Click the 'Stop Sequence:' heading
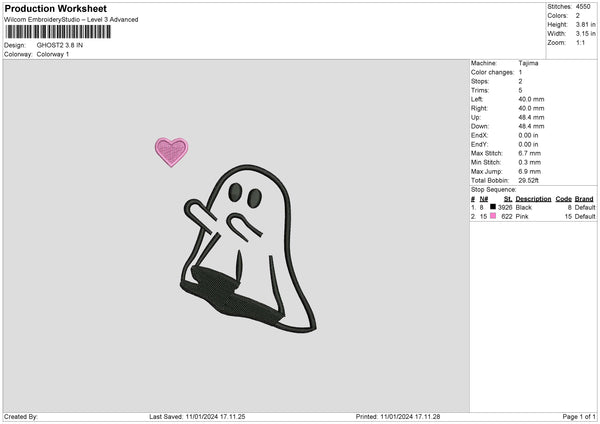This screenshot has height=424, width=600. (x=494, y=190)
